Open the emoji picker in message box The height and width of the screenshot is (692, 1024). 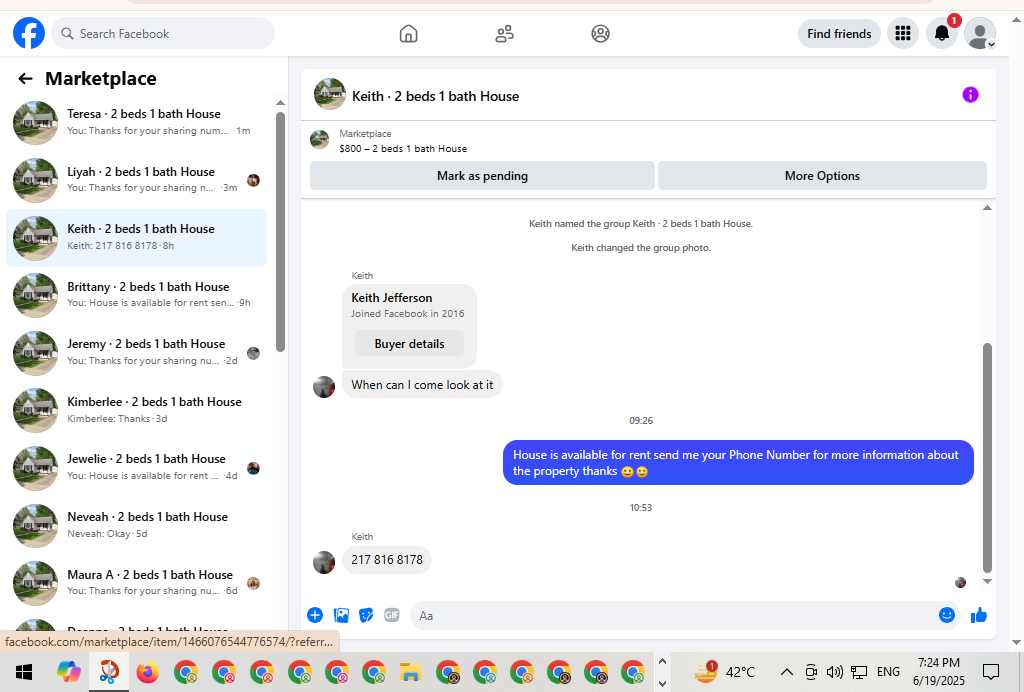pyautogui.click(x=946, y=615)
